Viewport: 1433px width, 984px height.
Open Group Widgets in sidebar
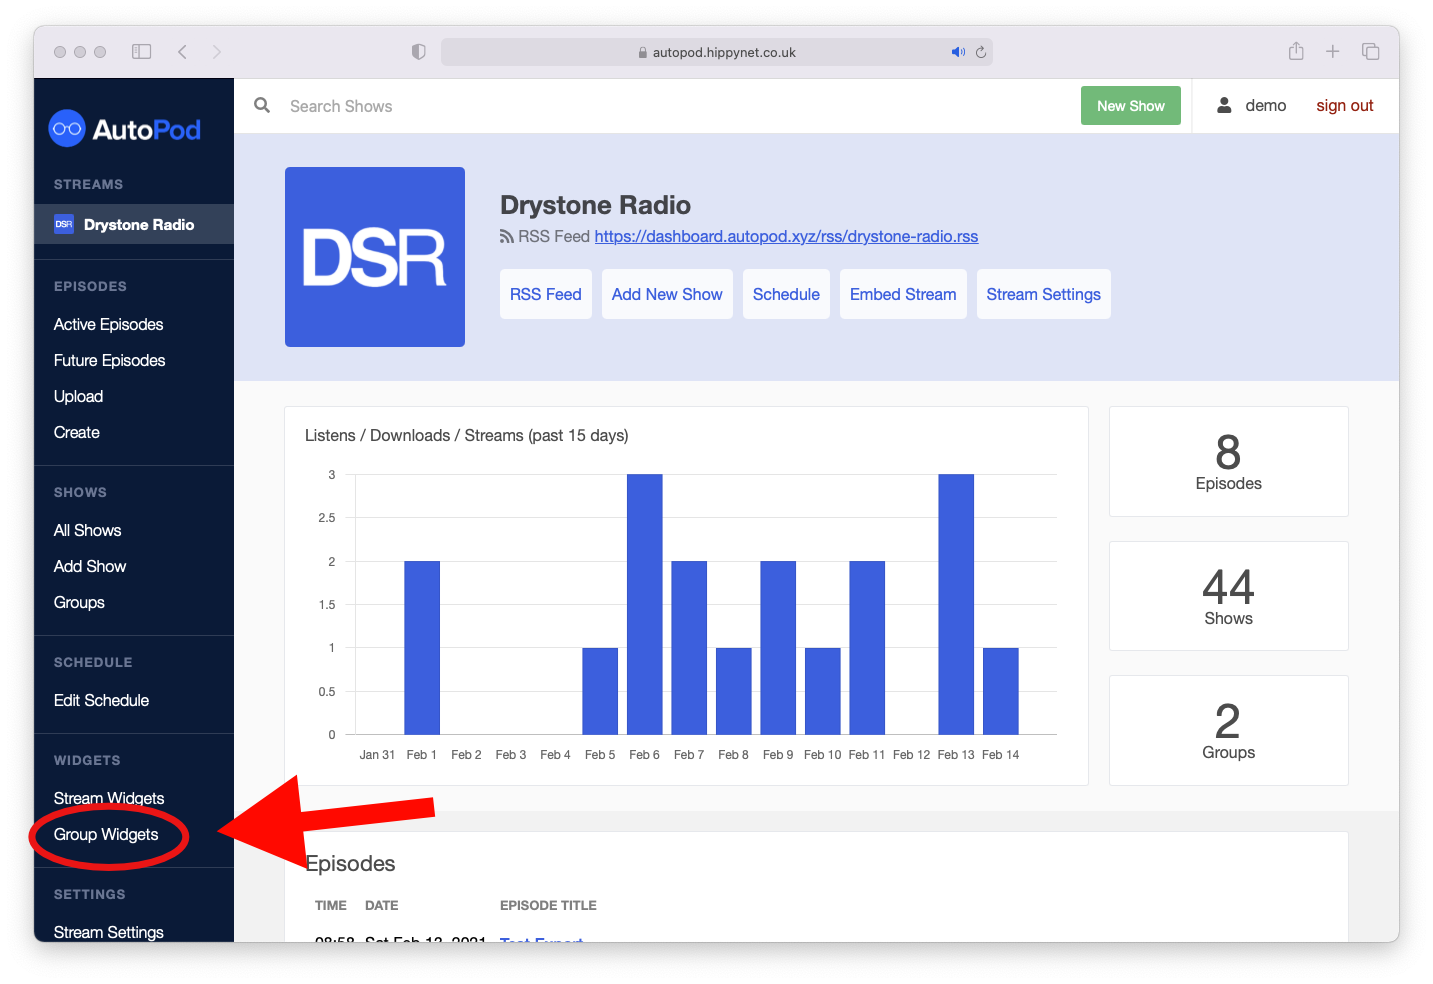(x=106, y=834)
